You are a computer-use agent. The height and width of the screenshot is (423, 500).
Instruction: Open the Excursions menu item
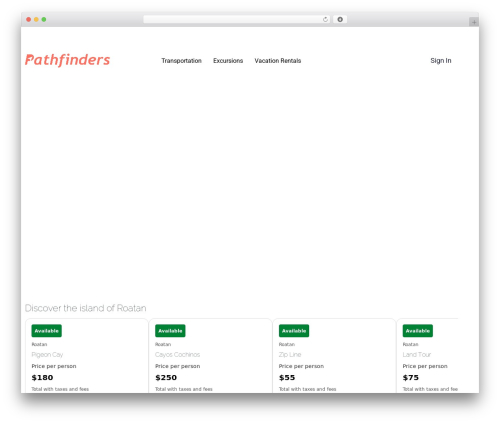[228, 61]
